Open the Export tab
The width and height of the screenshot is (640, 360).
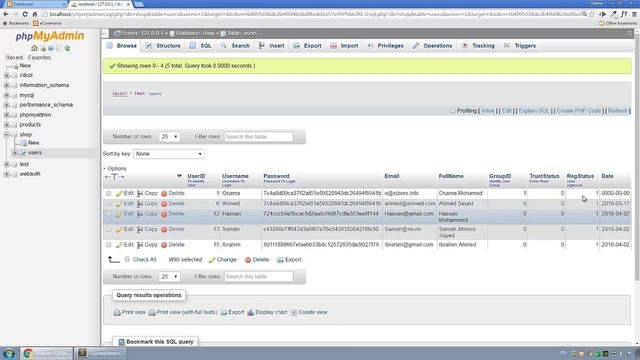(308, 46)
